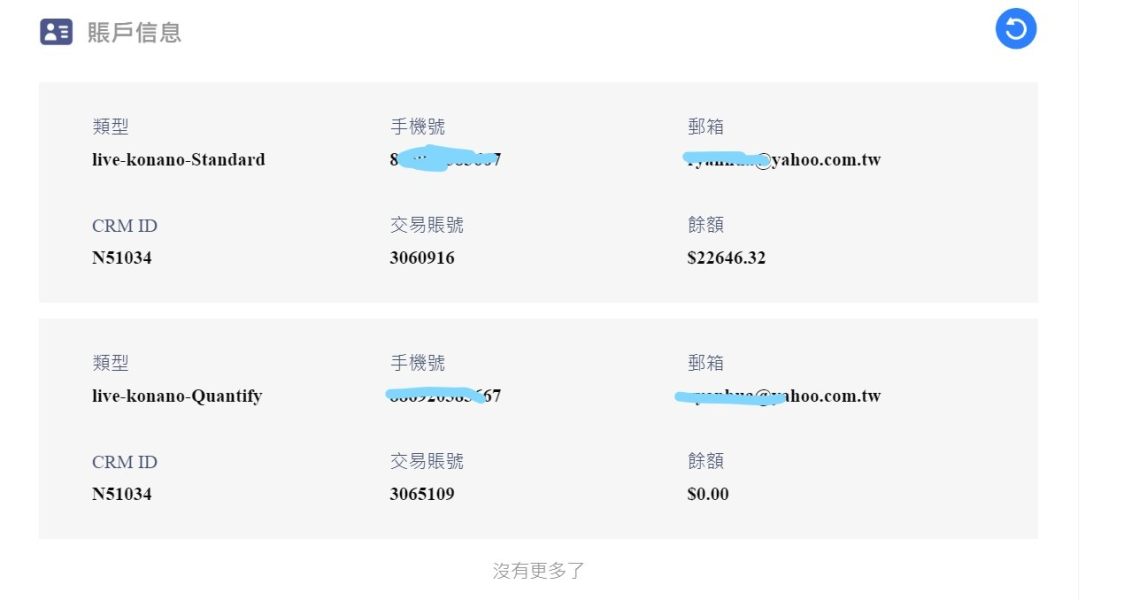The width and height of the screenshot is (1147, 600).
Task: Click the yahoo.com.tw email in first card
Action: 783,160
